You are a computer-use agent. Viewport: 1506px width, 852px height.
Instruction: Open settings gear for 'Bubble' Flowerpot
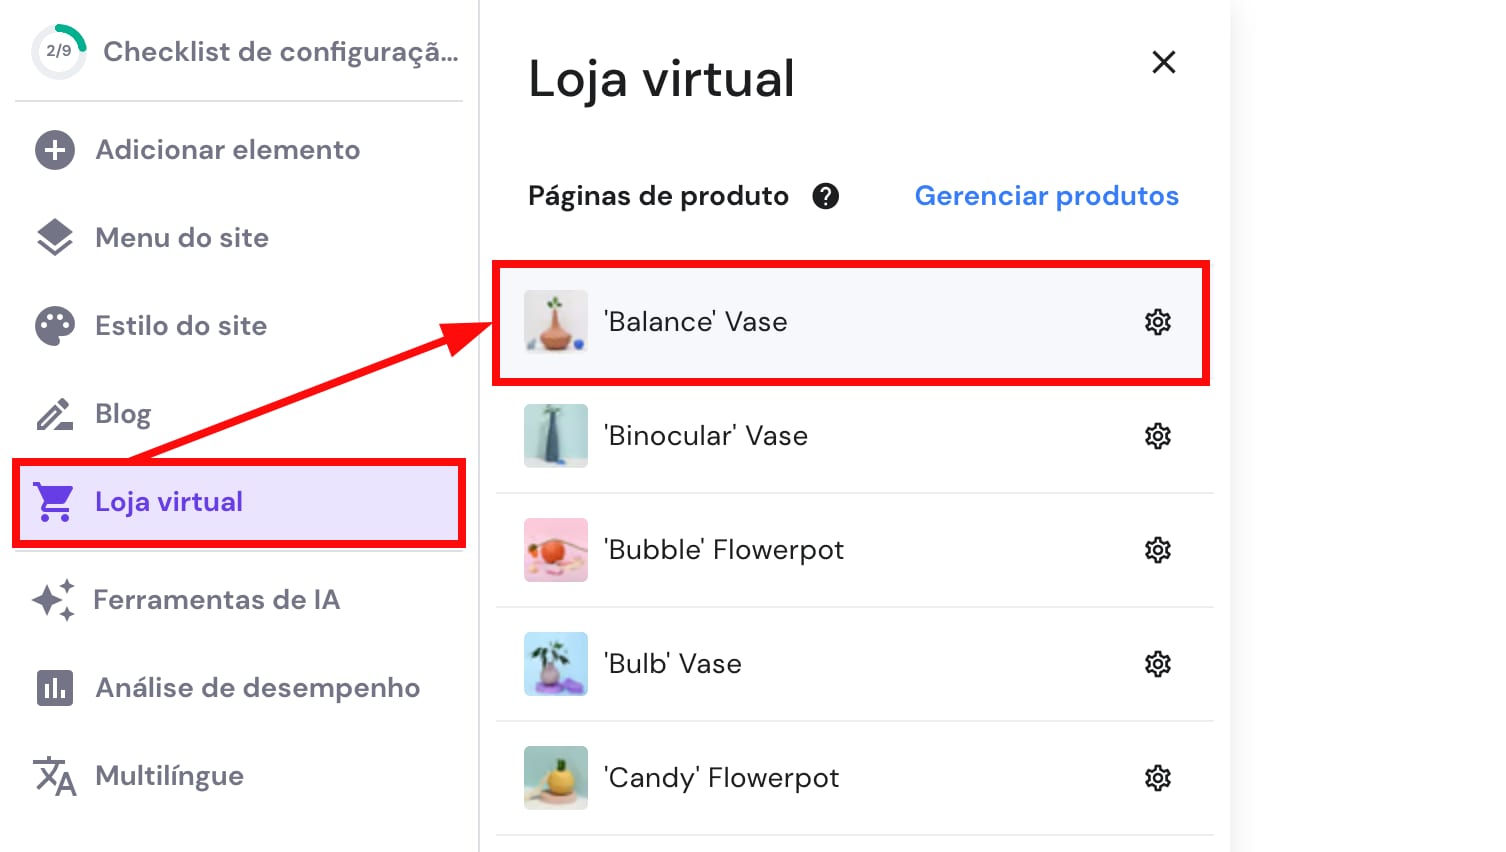(x=1157, y=550)
